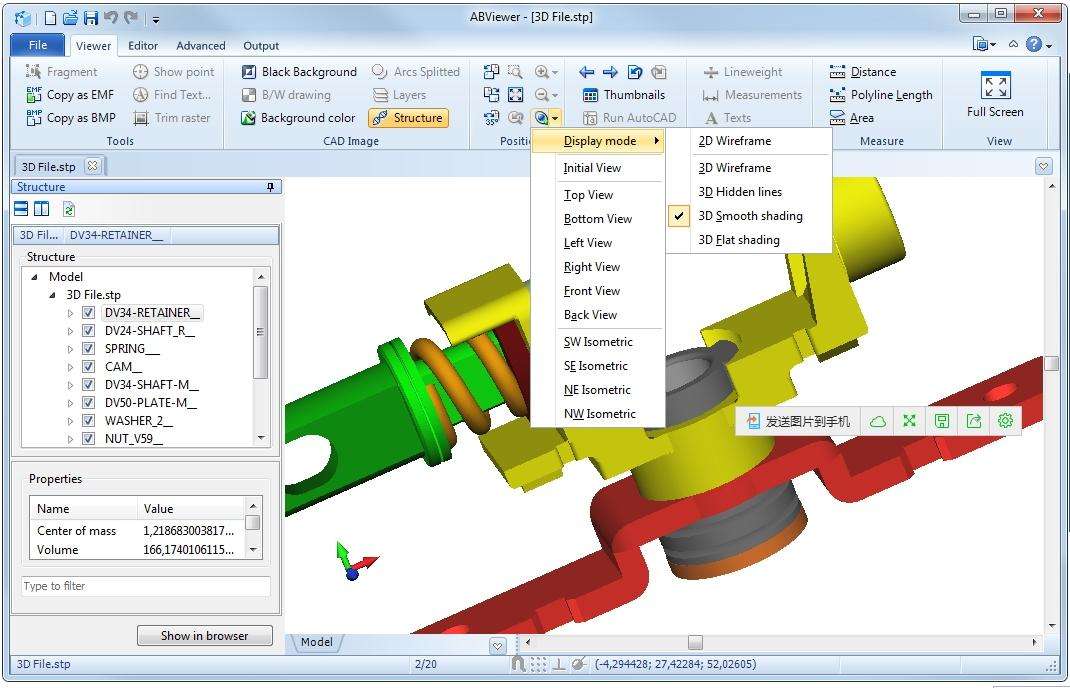Expand the SPRING__ node

coord(70,349)
